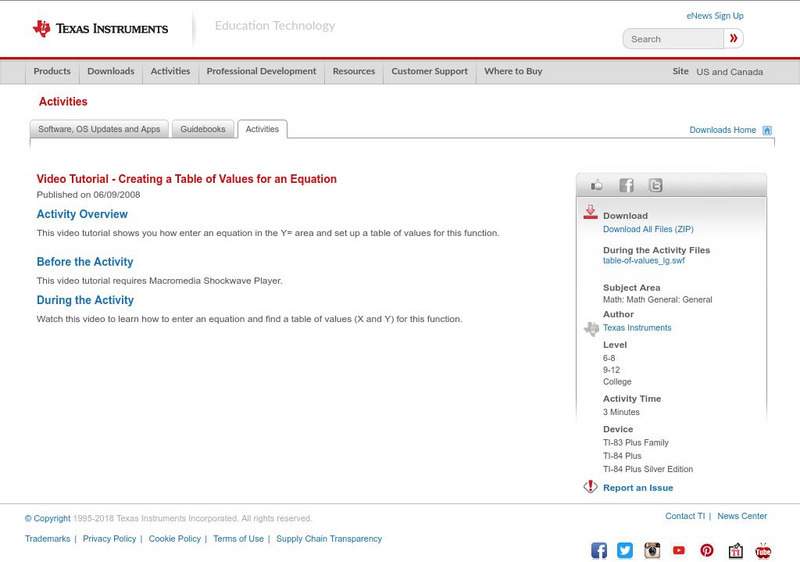Click the Activity Overview heading
The height and width of the screenshot is (562, 800).
click(82, 214)
